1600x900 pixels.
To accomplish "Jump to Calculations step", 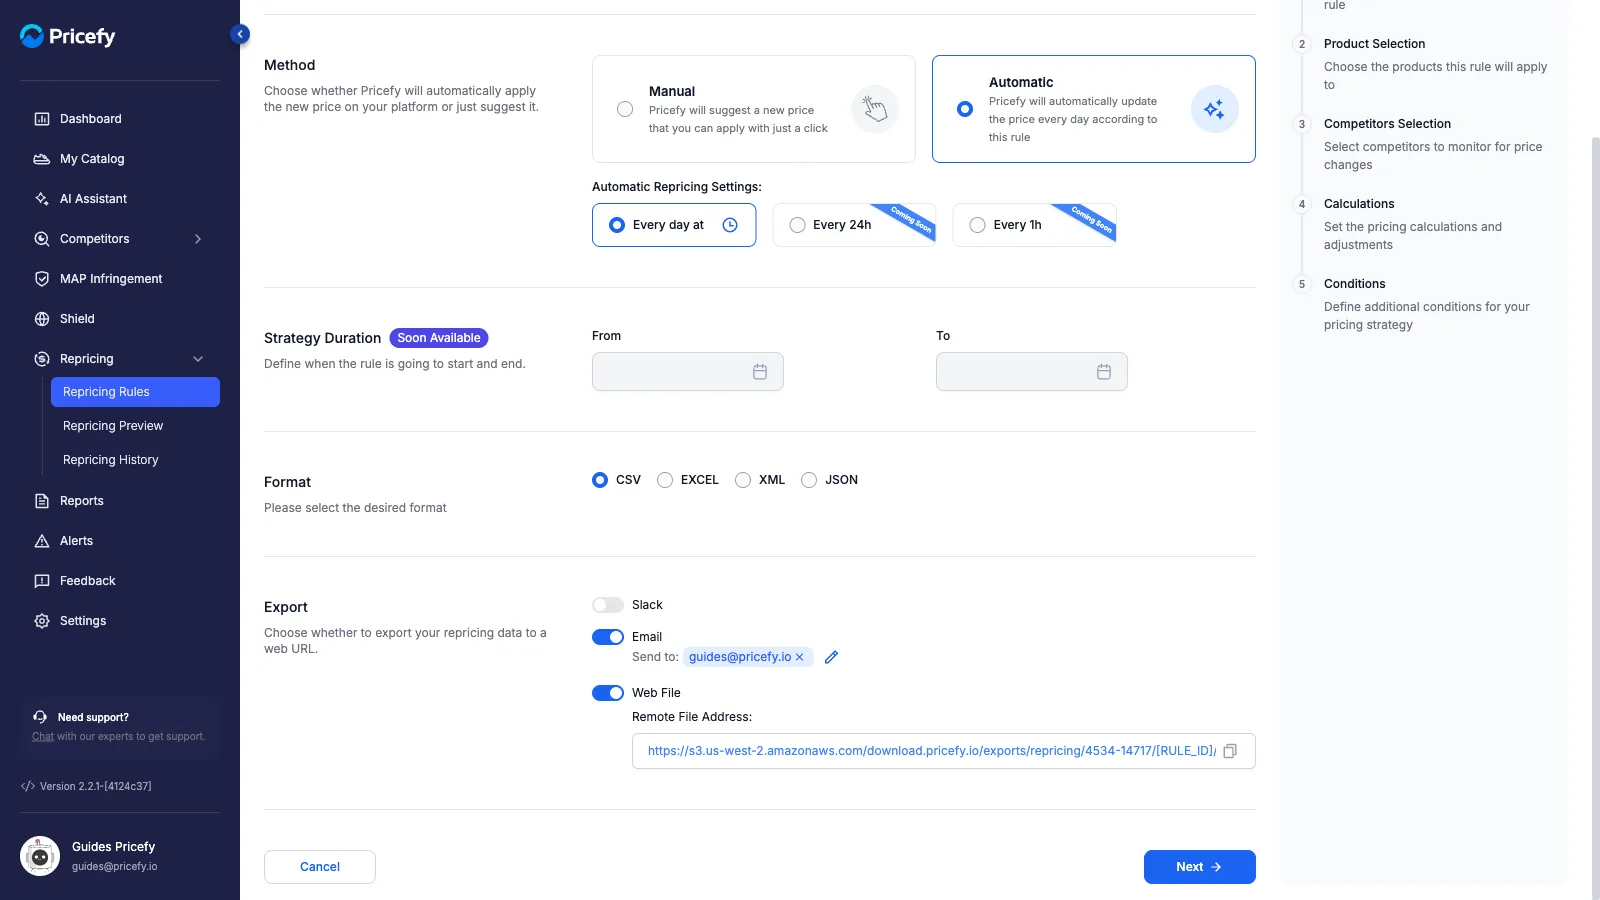I will coord(1359,204).
